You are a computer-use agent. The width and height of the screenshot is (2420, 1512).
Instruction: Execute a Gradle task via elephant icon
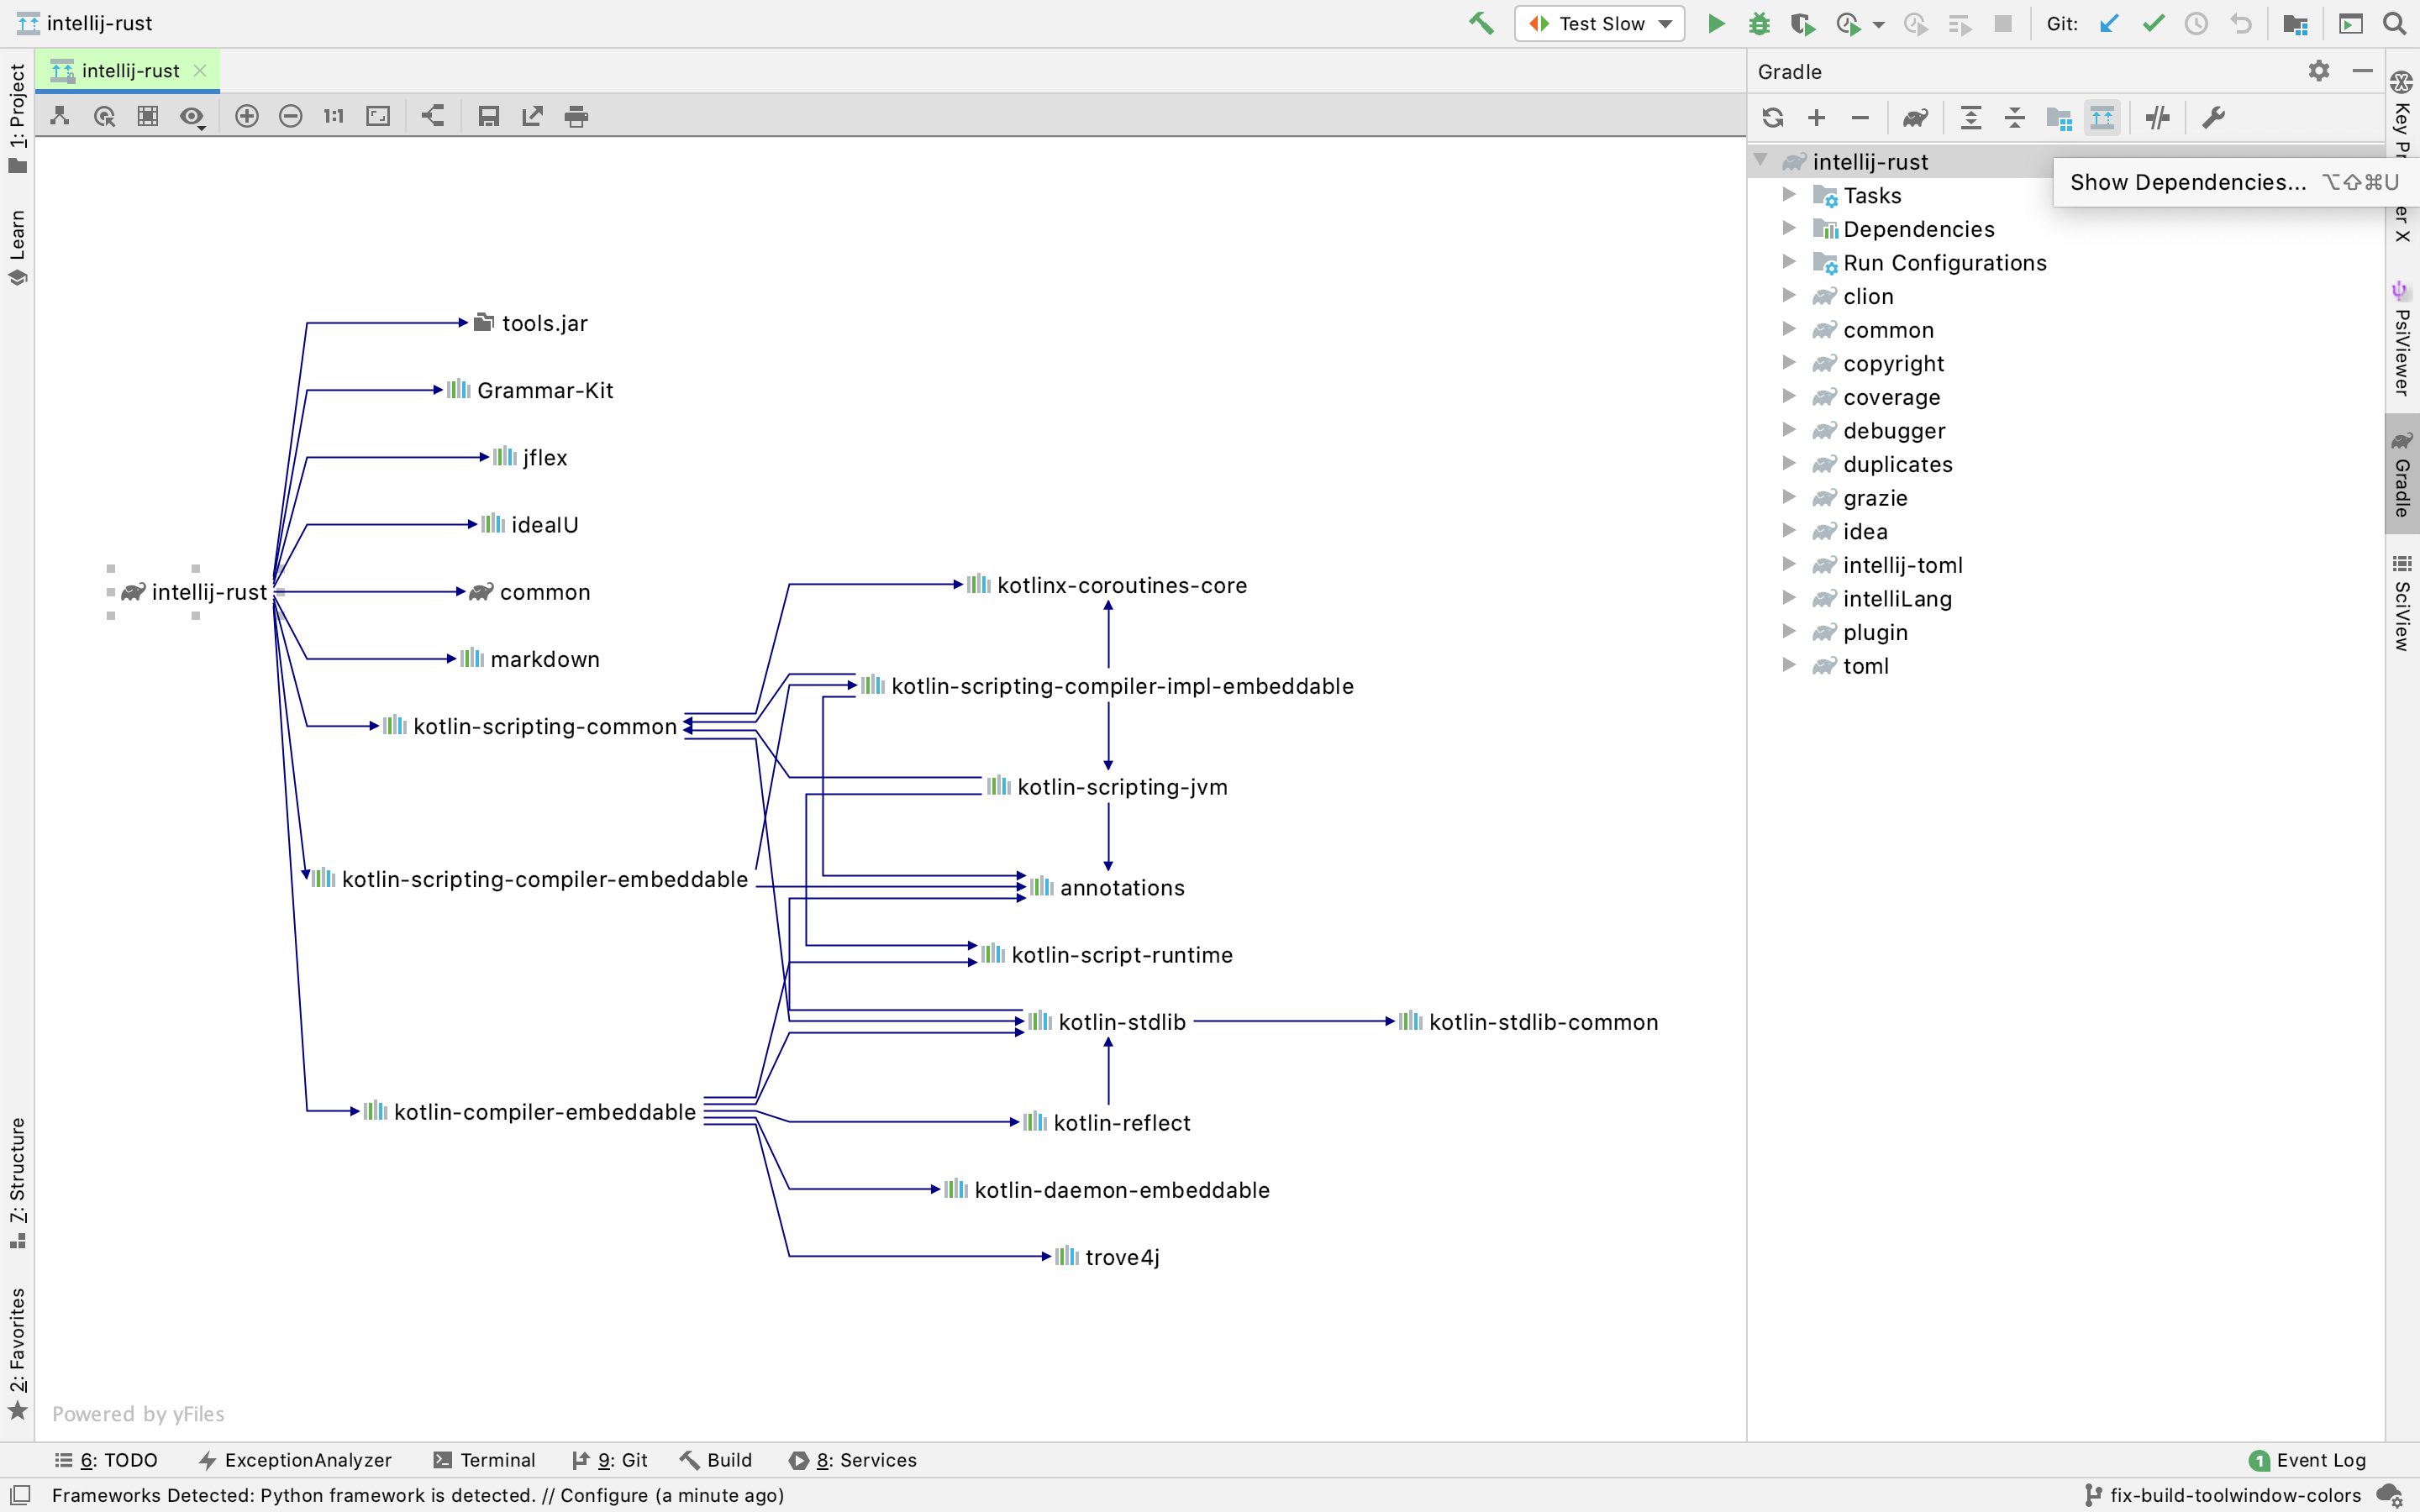click(x=1914, y=117)
